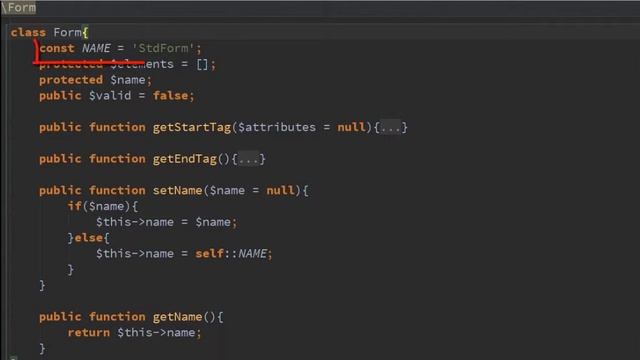The width and height of the screenshot is (640, 360).
Task: Click the null default in getStartTag
Action: click(351, 127)
